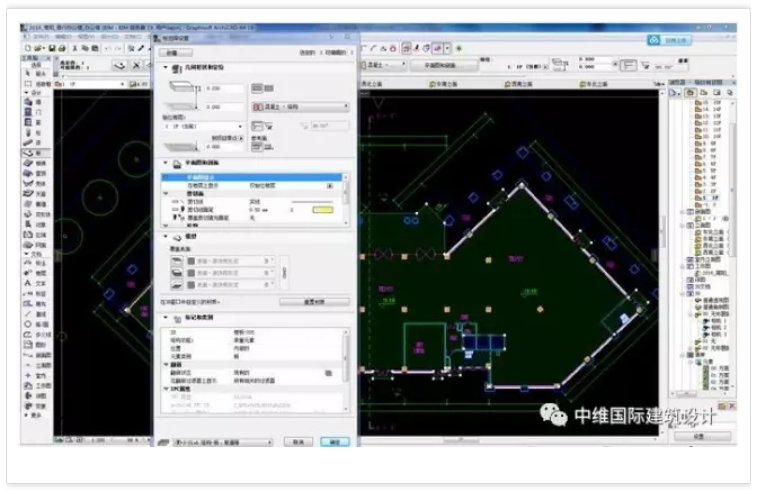Viewport: 757px width, 490px height.
Task: Switch to the third elevation tab
Action: coord(518,84)
